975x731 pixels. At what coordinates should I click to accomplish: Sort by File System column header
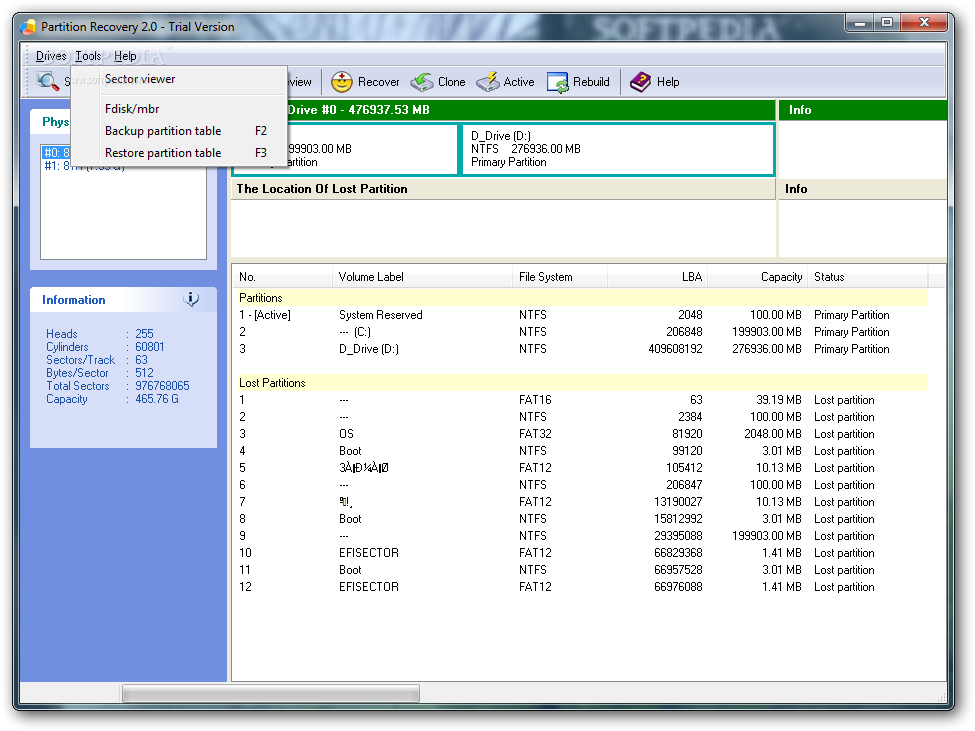coord(560,277)
